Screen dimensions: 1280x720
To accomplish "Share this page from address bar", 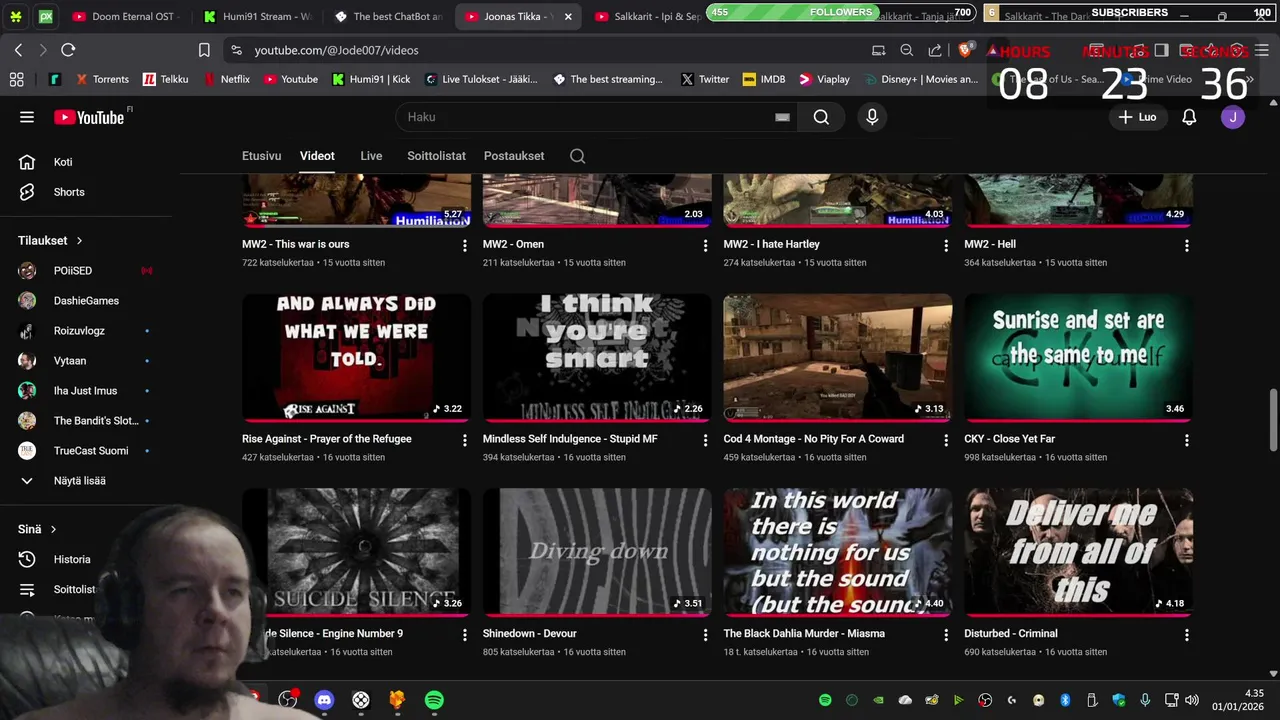I will coord(934,50).
